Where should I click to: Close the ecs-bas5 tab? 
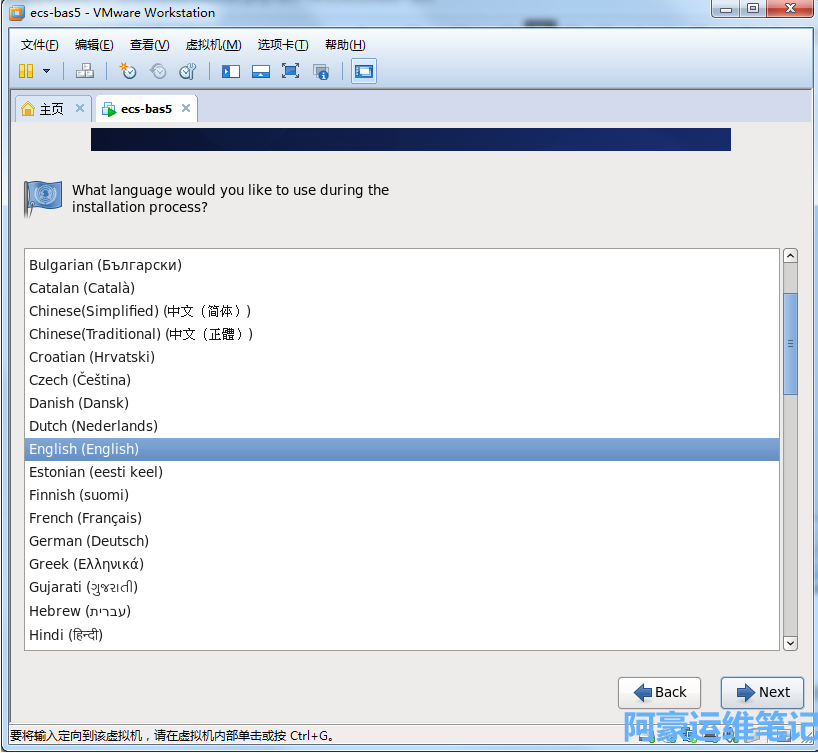[x=185, y=108]
